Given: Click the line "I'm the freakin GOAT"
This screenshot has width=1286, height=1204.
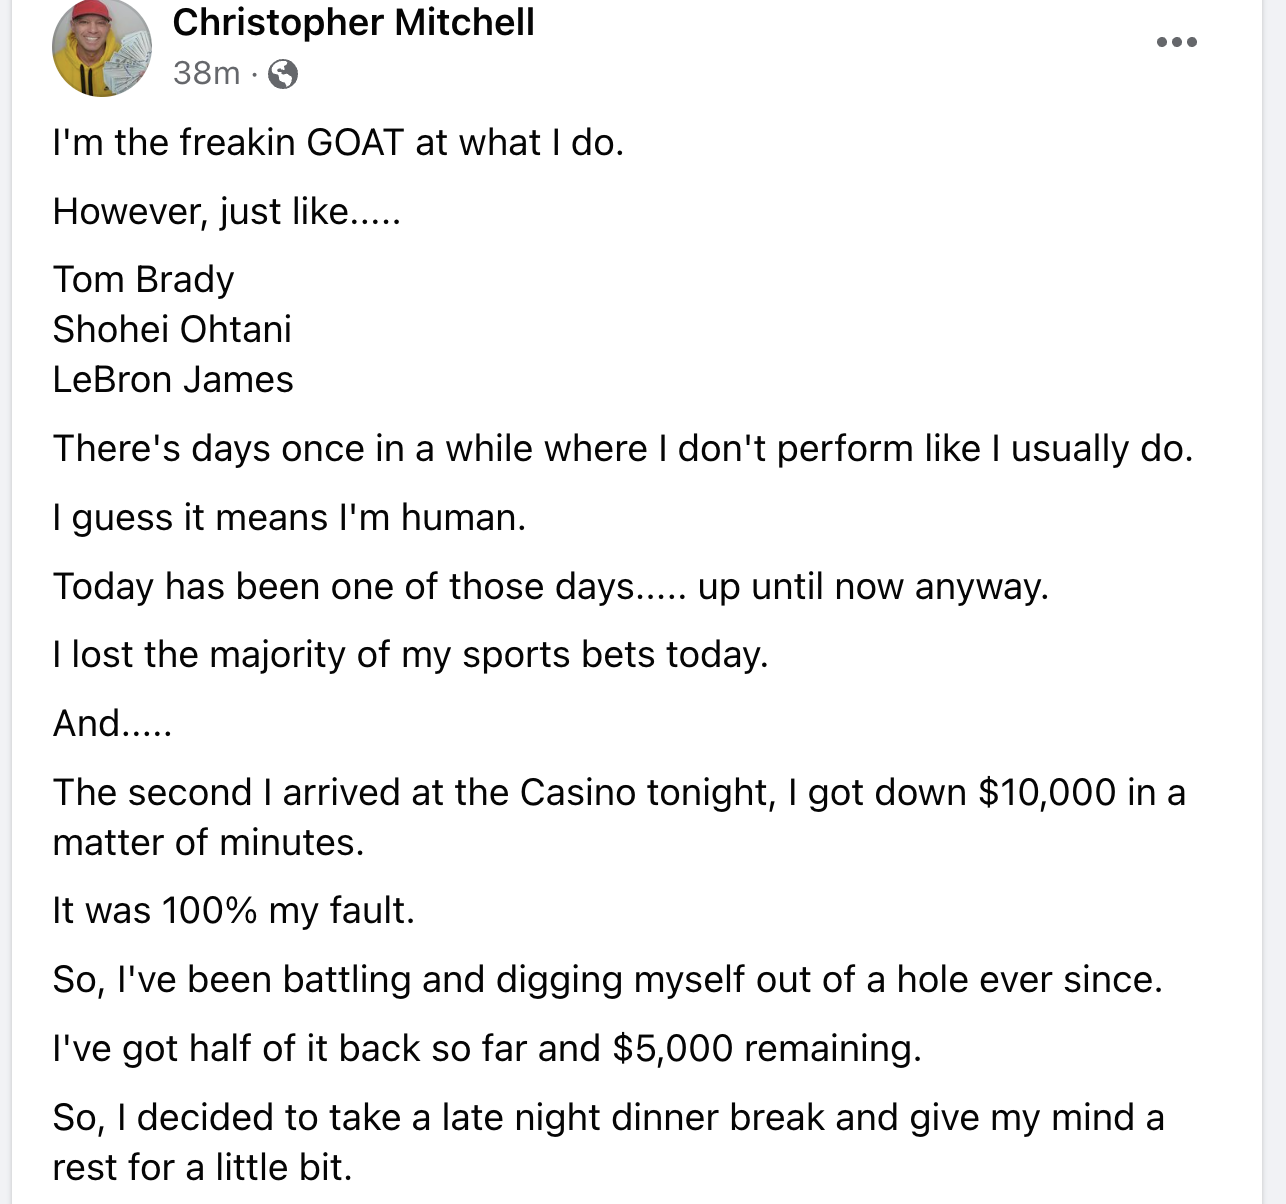Looking at the screenshot, I should [338, 143].
